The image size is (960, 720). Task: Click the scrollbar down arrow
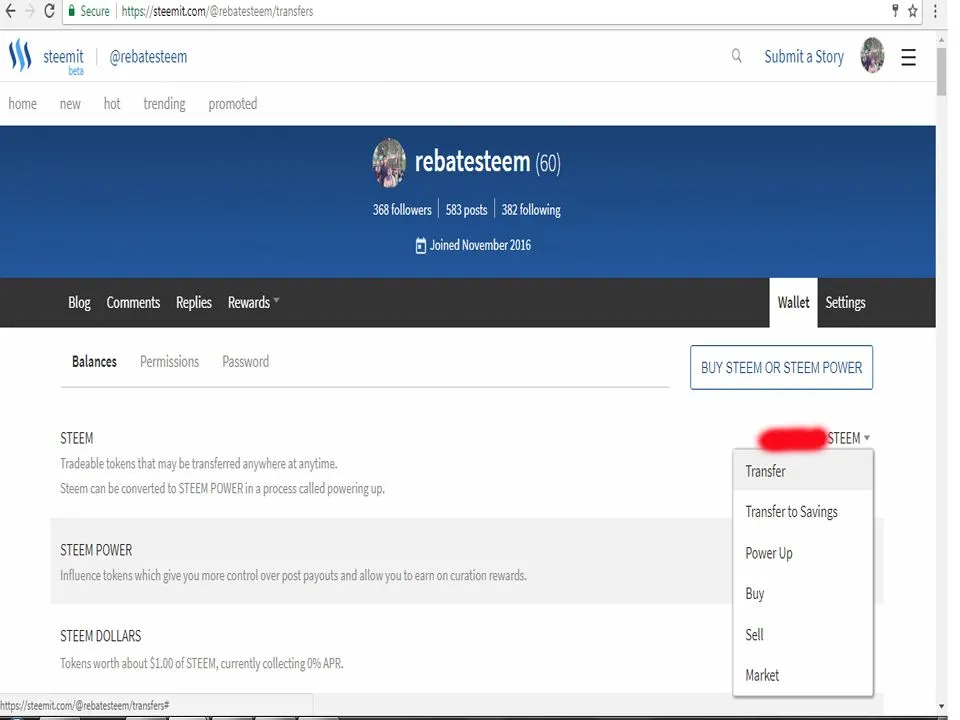(x=941, y=707)
